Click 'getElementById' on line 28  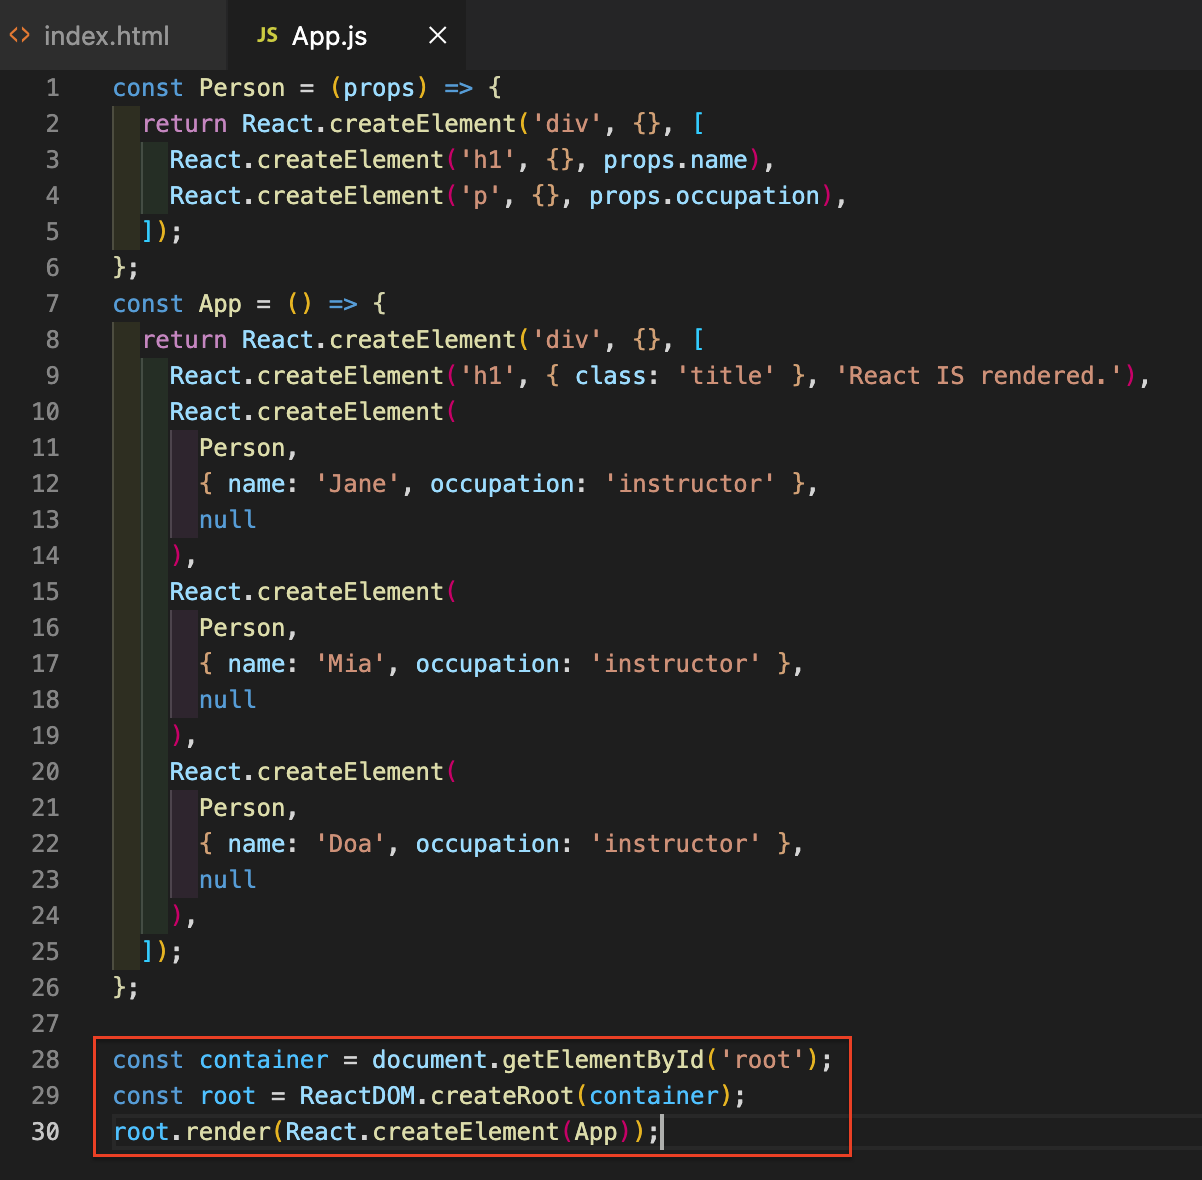tap(603, 1060)
